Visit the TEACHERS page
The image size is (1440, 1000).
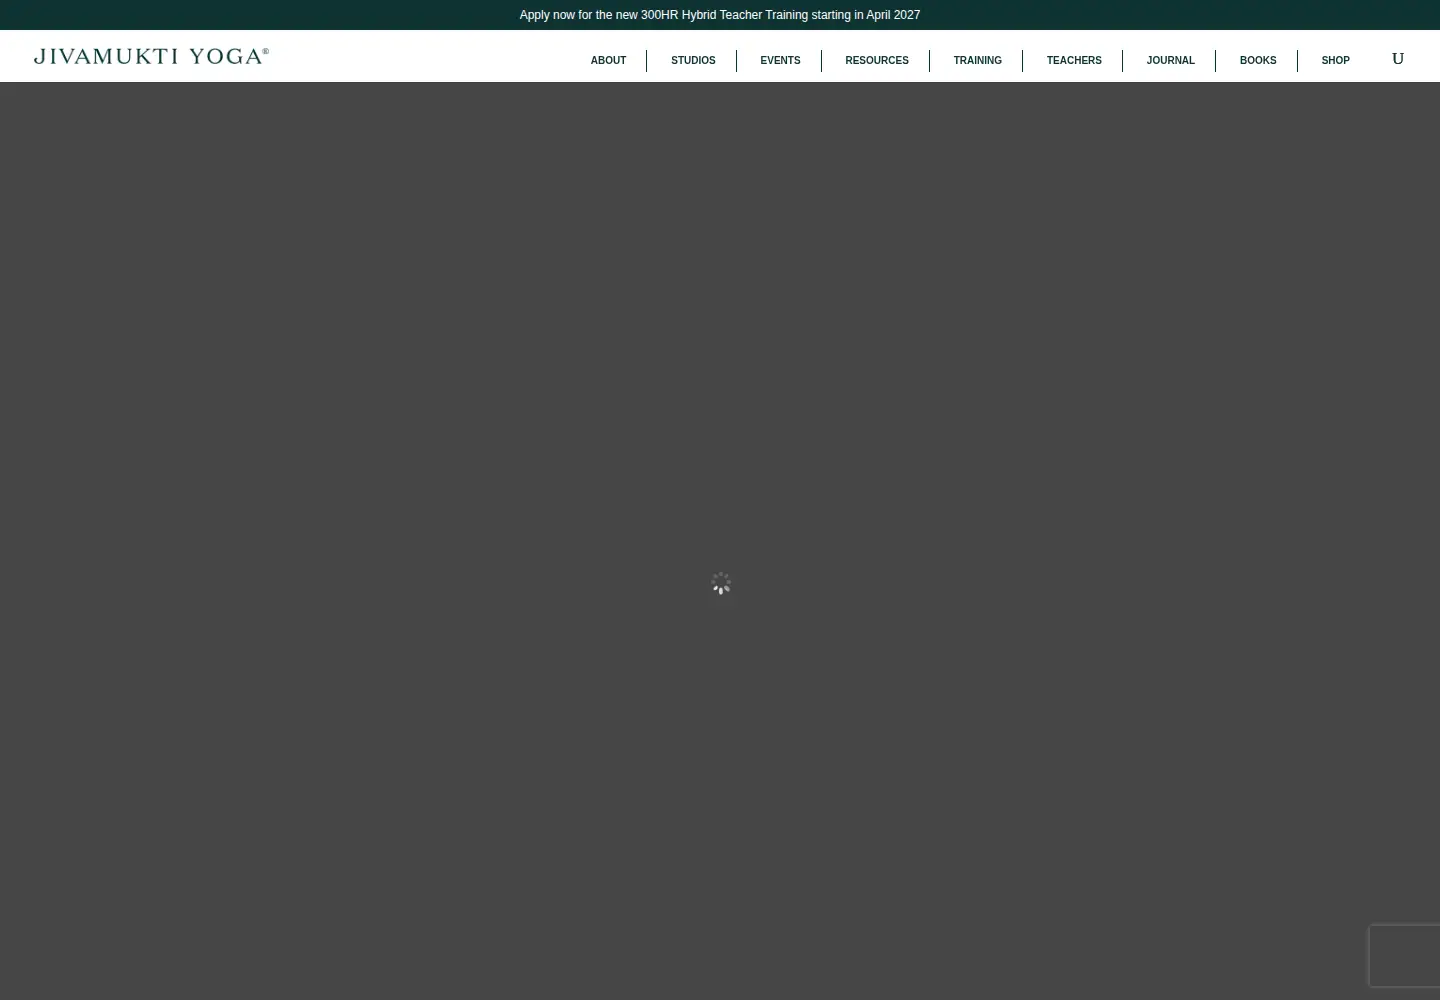point(1074,61)
